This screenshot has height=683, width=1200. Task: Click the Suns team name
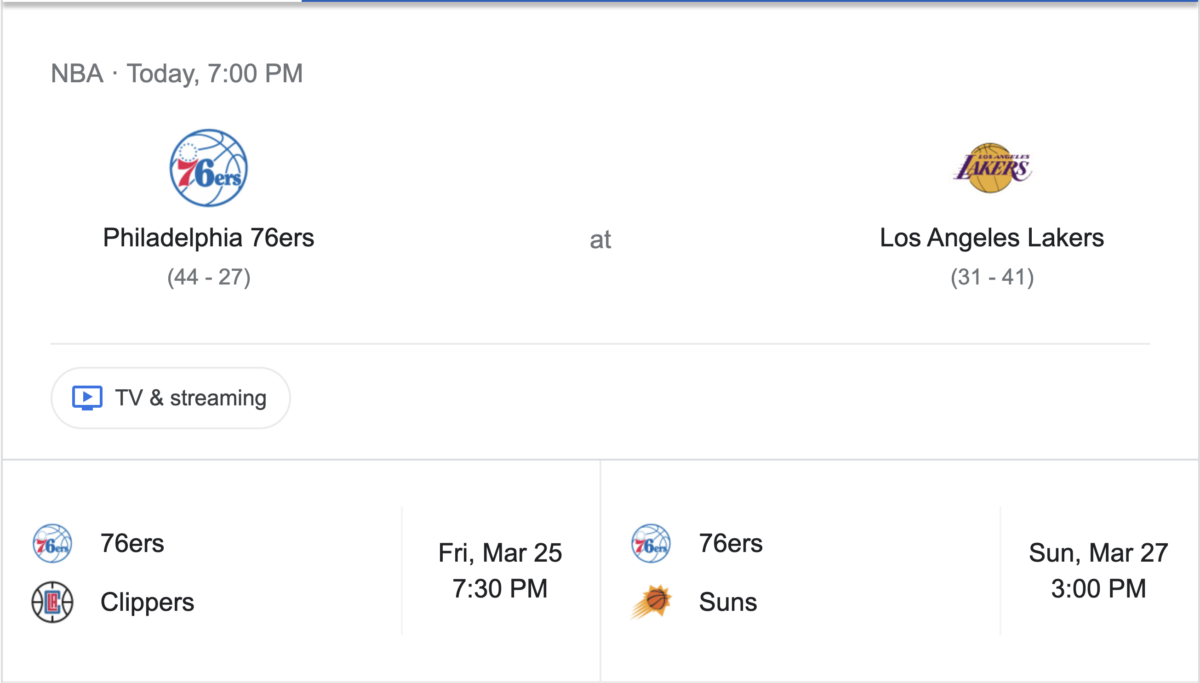728,602
